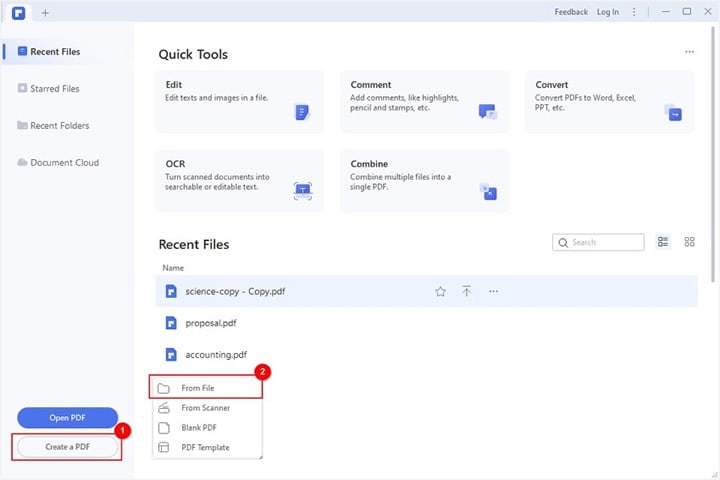Click the upload icon on science-copy row
Viewport: 720px width, 480px height.
(466, 291)
